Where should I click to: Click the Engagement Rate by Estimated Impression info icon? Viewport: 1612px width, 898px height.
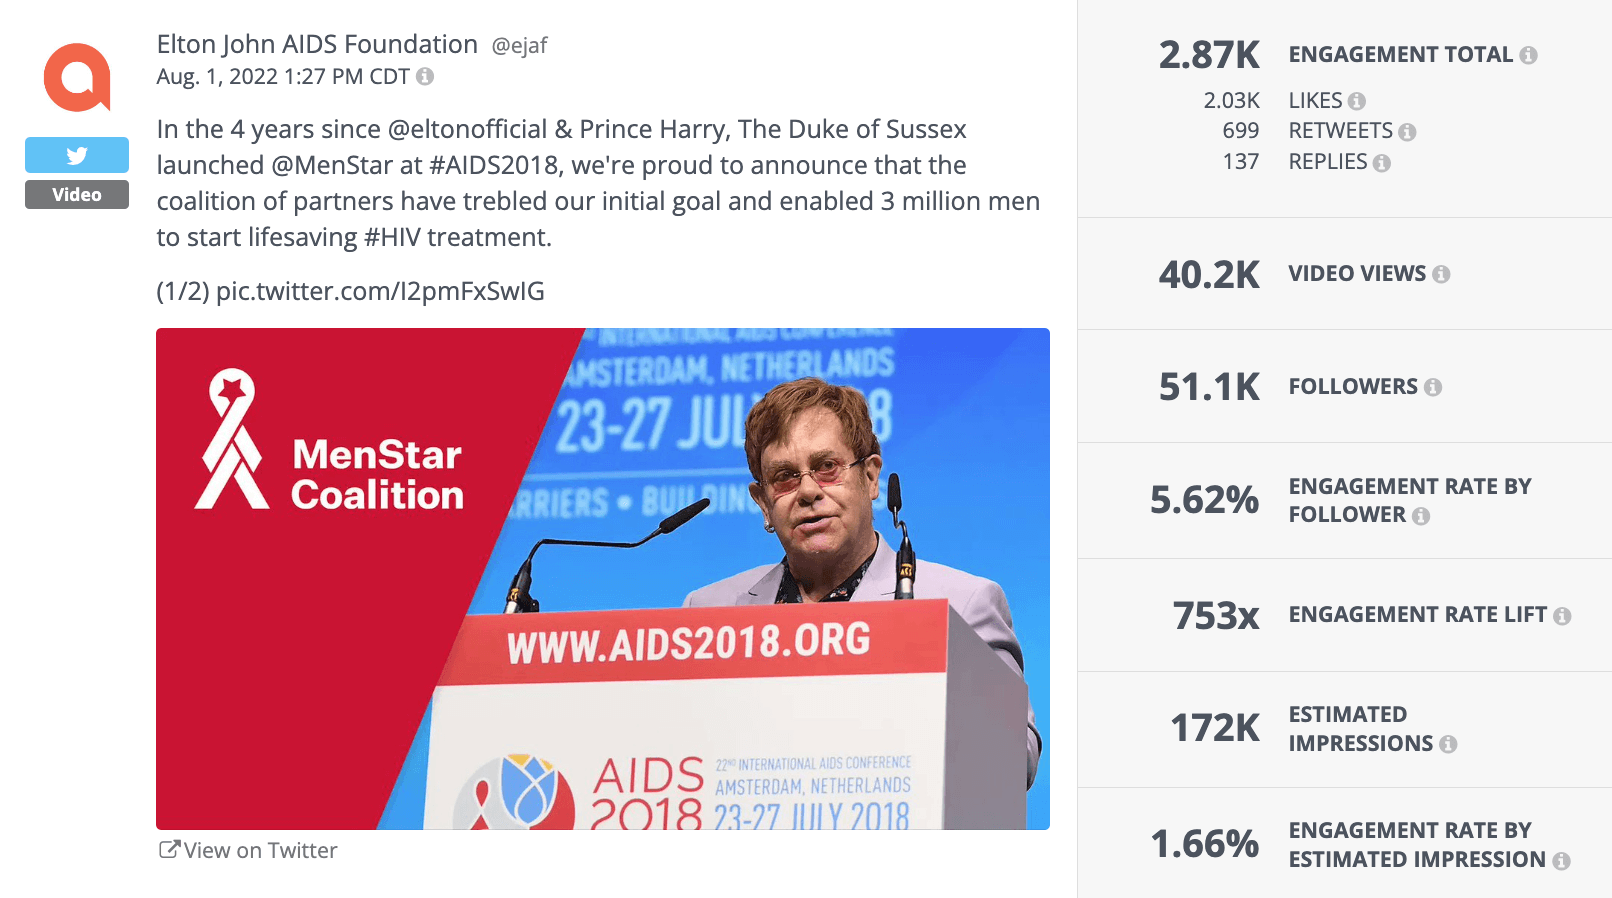1561,860
